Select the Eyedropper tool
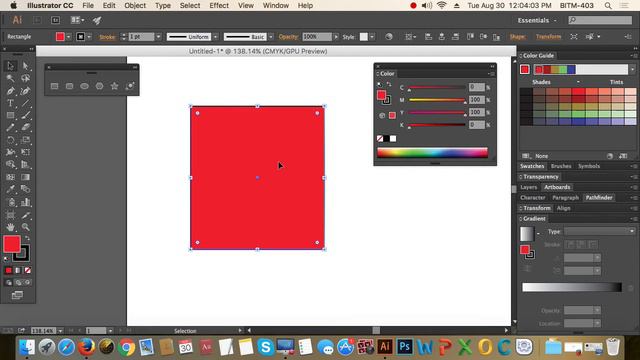640x360 pixels. click(11, 189)
